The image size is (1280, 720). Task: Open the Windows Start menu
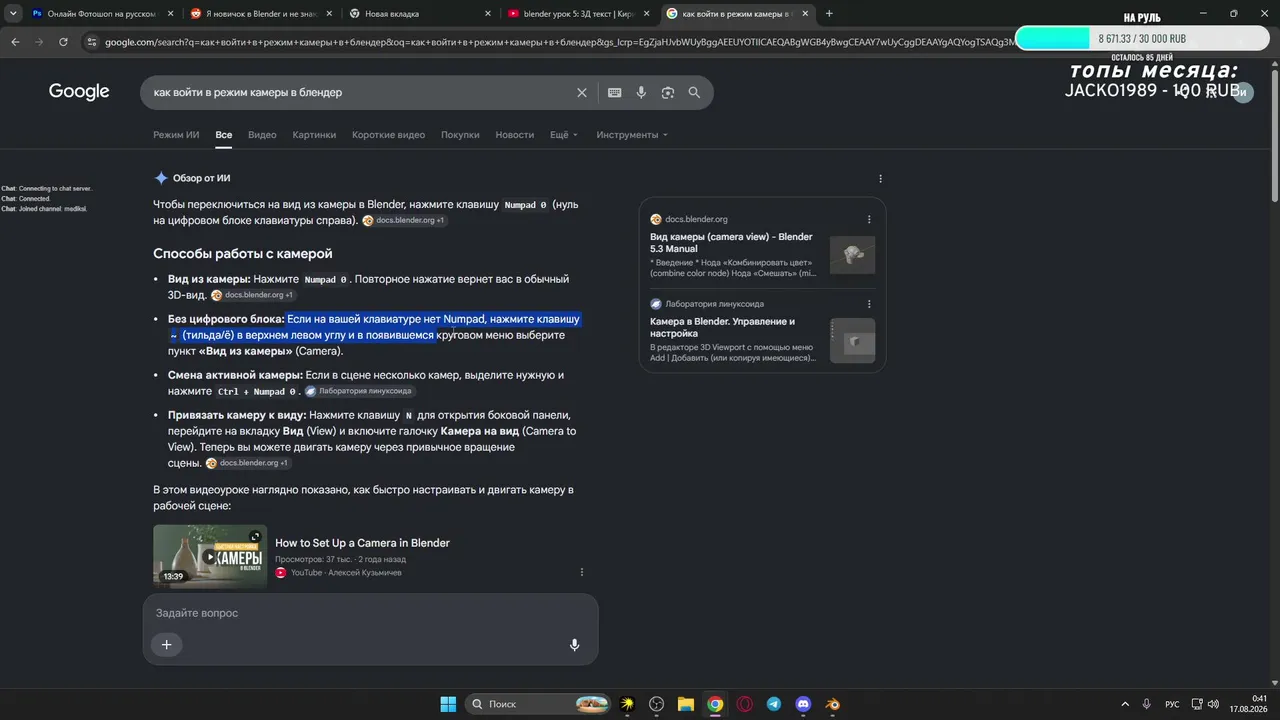click(x=448, y=704)
